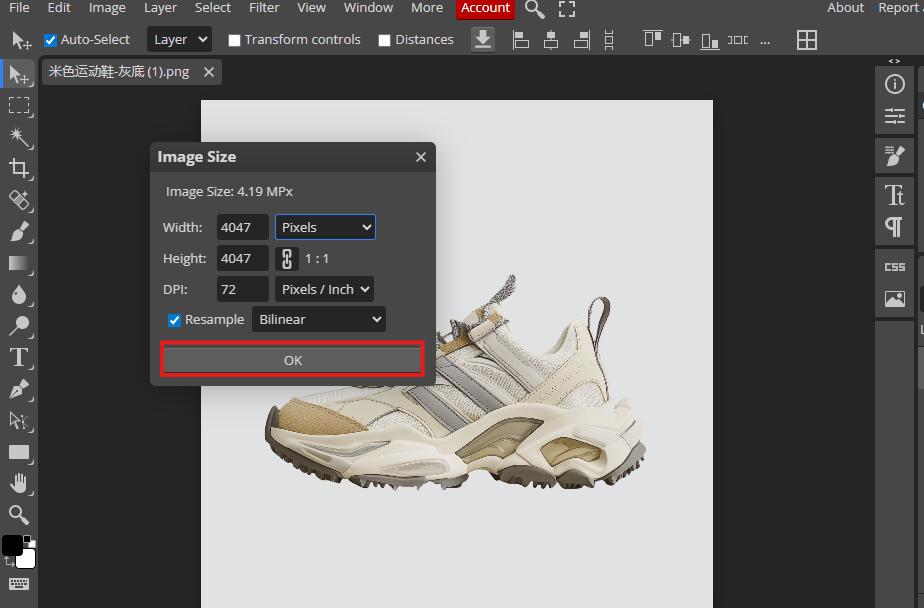Select the Hand tool

click(x=18, y=483)
